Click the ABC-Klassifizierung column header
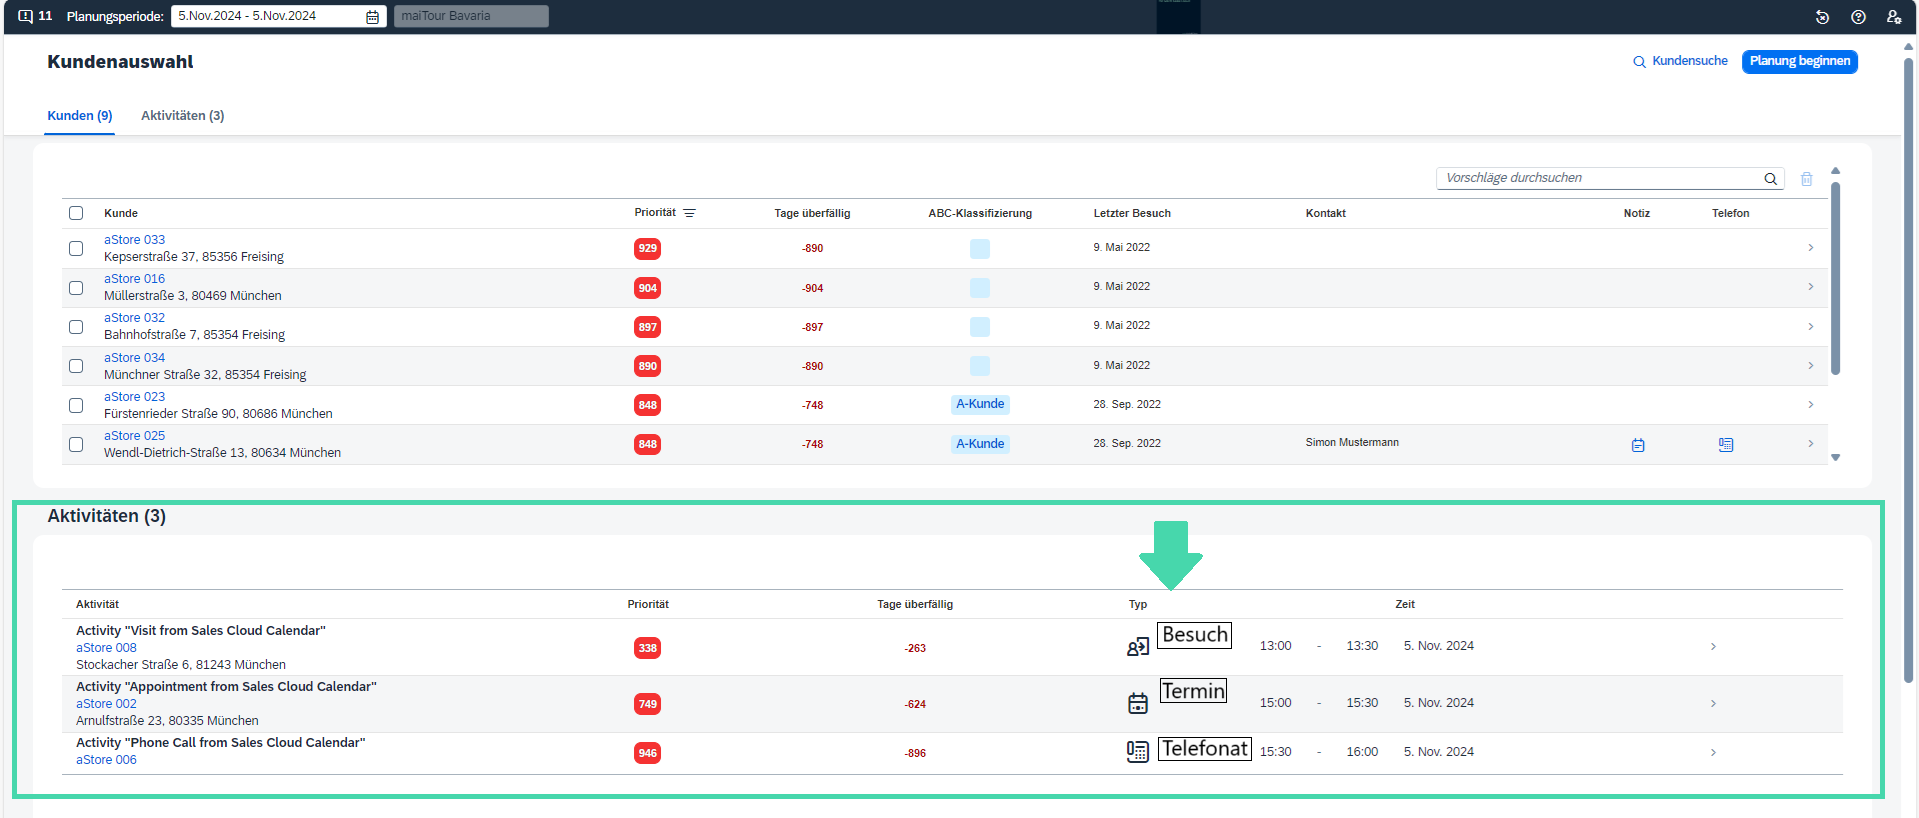1919x818 pixels. point(980,213)
